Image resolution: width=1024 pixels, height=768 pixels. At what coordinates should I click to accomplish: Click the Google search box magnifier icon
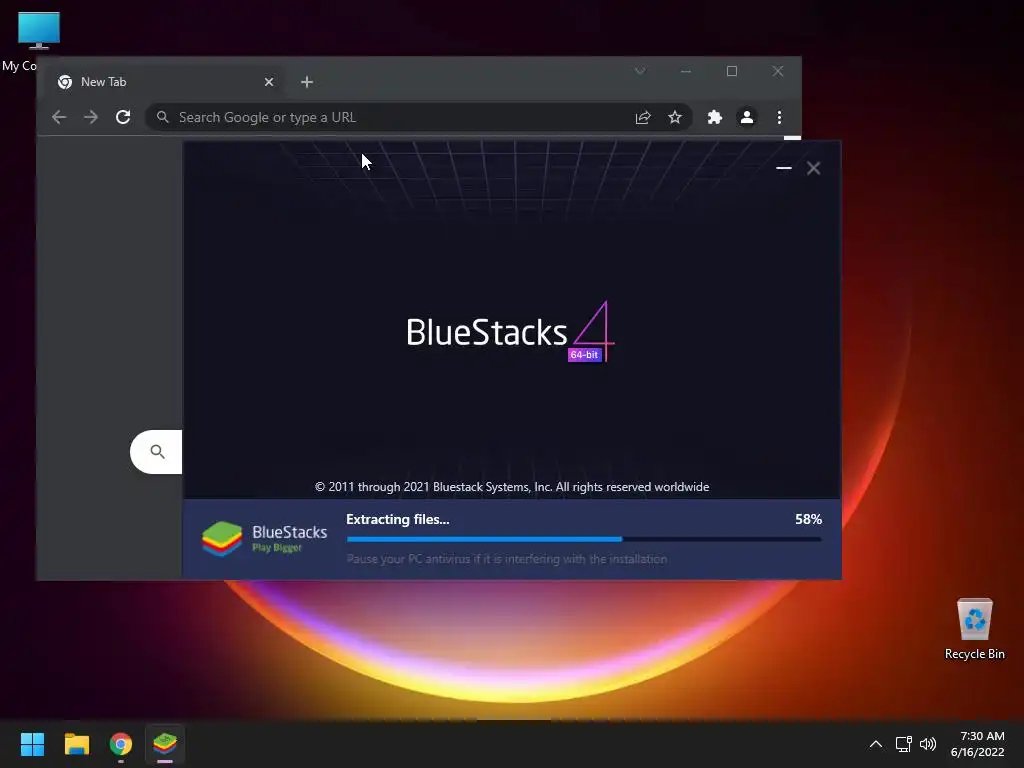(x=157, y=451)
